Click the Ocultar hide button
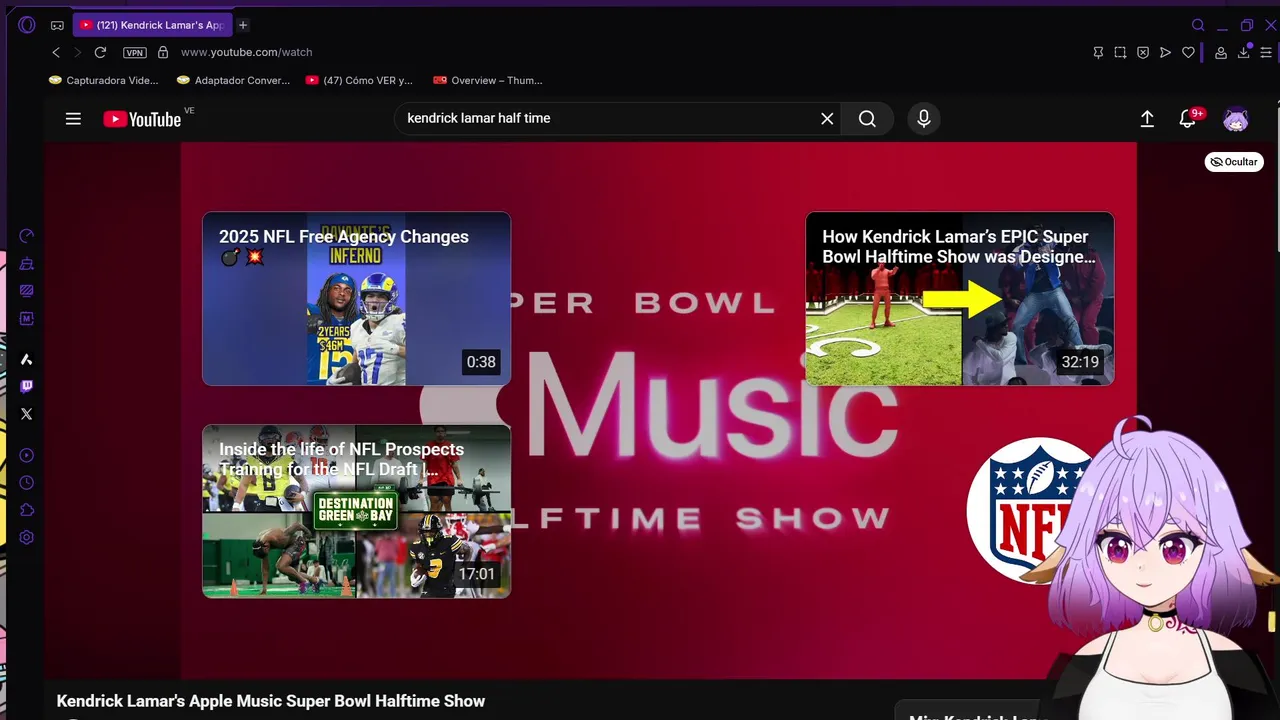Screen dimensions: 1280x720 tap(1234, 162)
